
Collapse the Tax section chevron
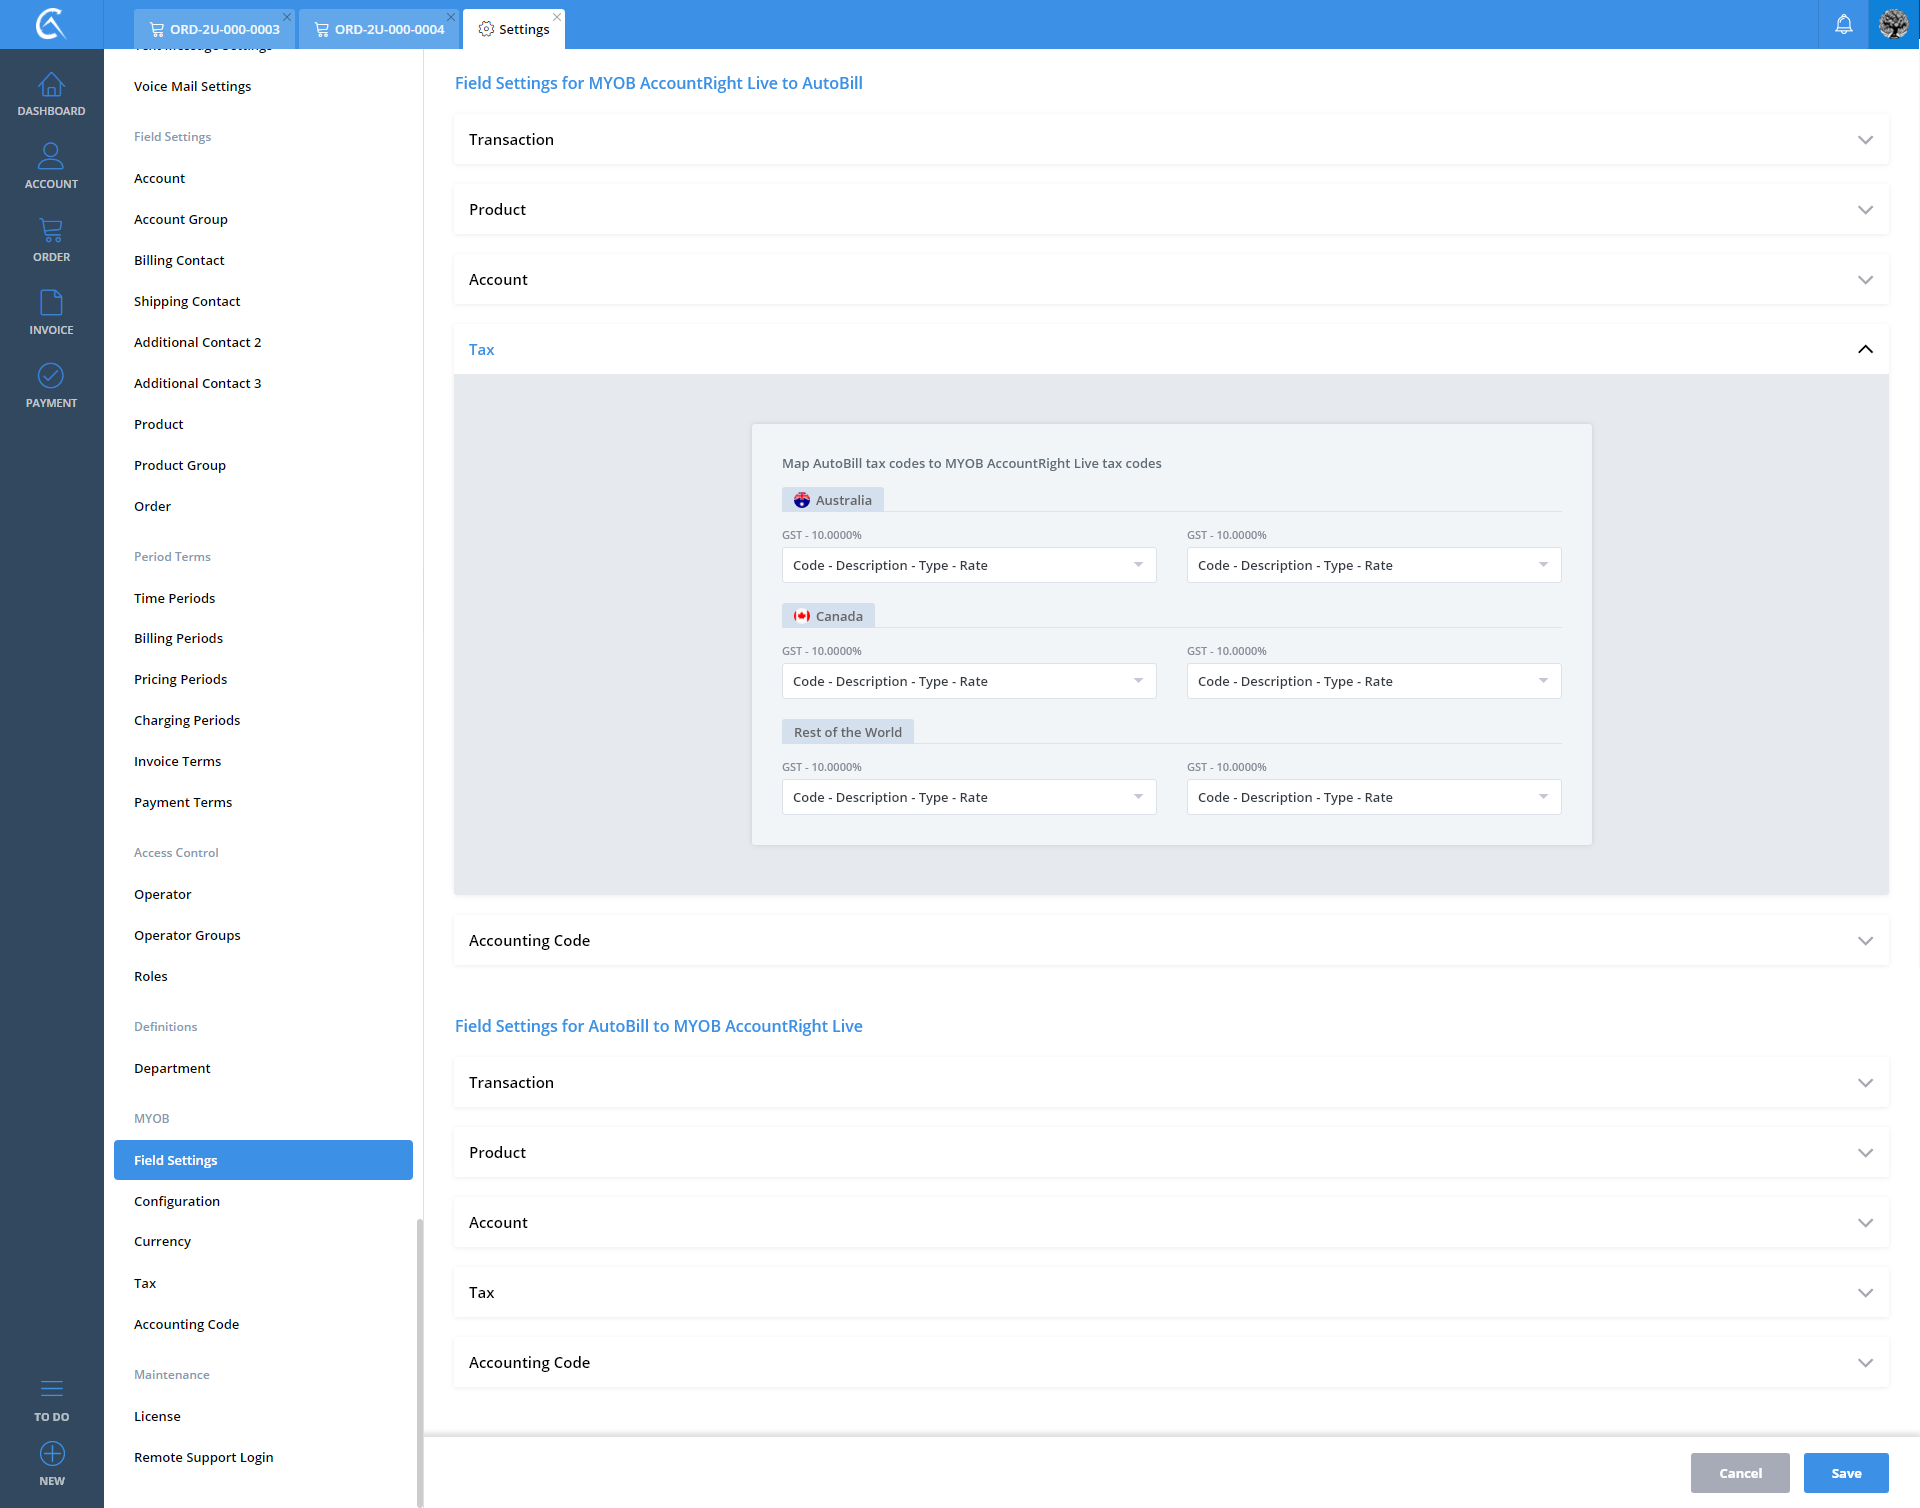point(1865,349)
